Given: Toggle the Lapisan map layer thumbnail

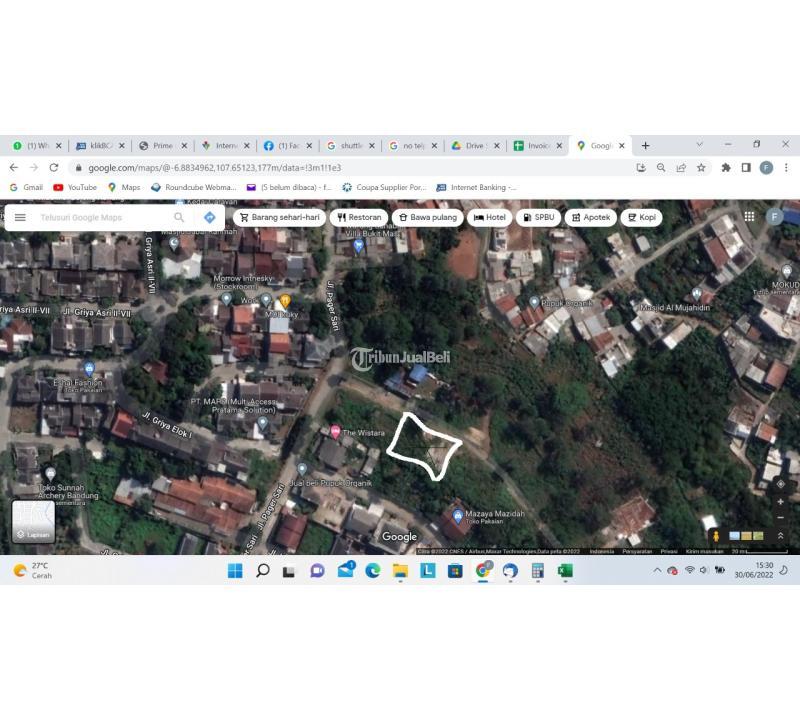Looking at the screenshot, I should pos(33,520).
